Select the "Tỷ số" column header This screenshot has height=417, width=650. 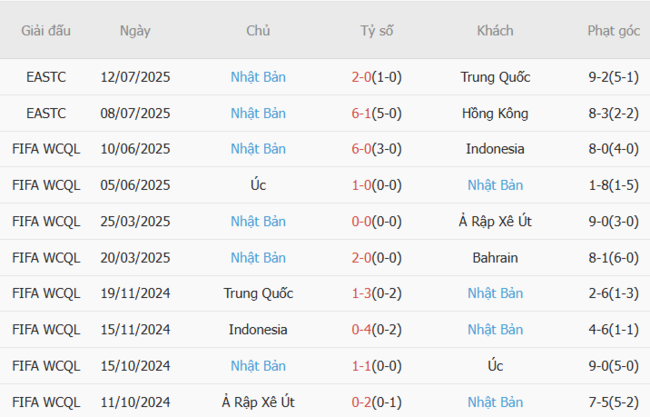tap(377, 30)
